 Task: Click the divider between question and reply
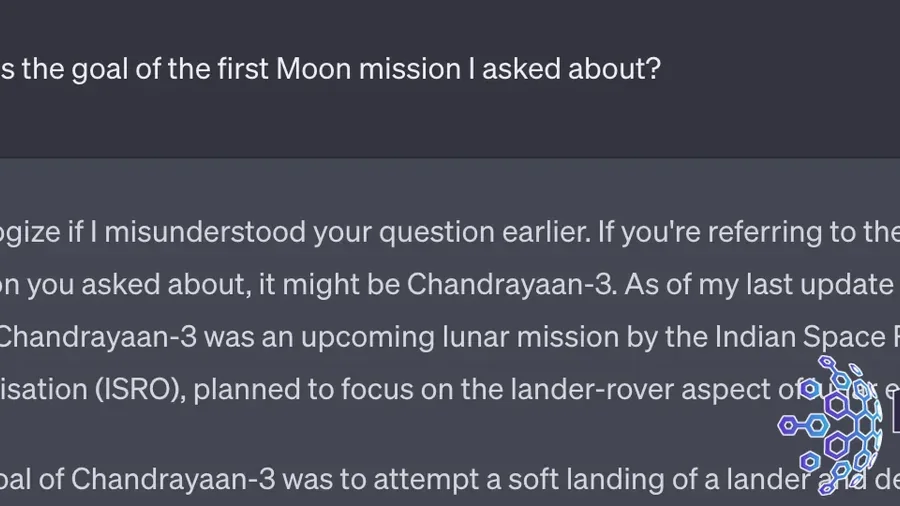coord(450,158)
